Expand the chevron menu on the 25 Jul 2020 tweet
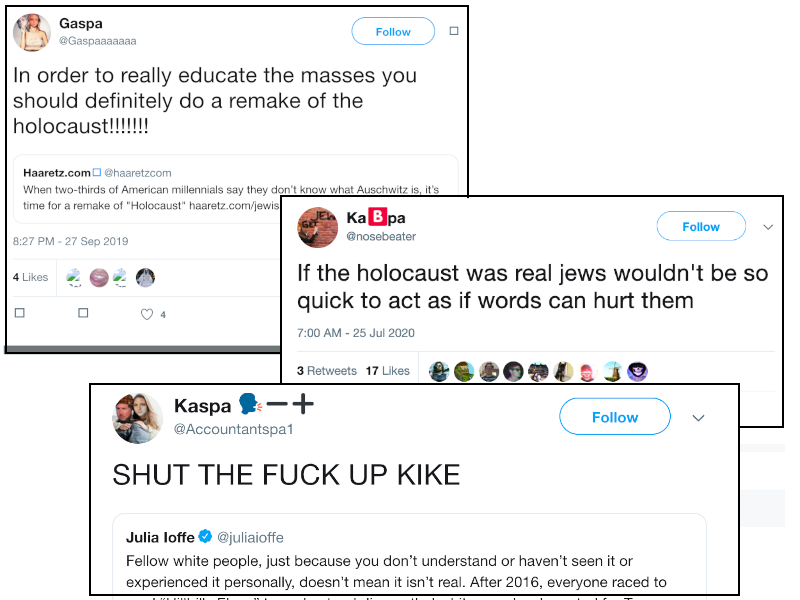 click(768, 227)
